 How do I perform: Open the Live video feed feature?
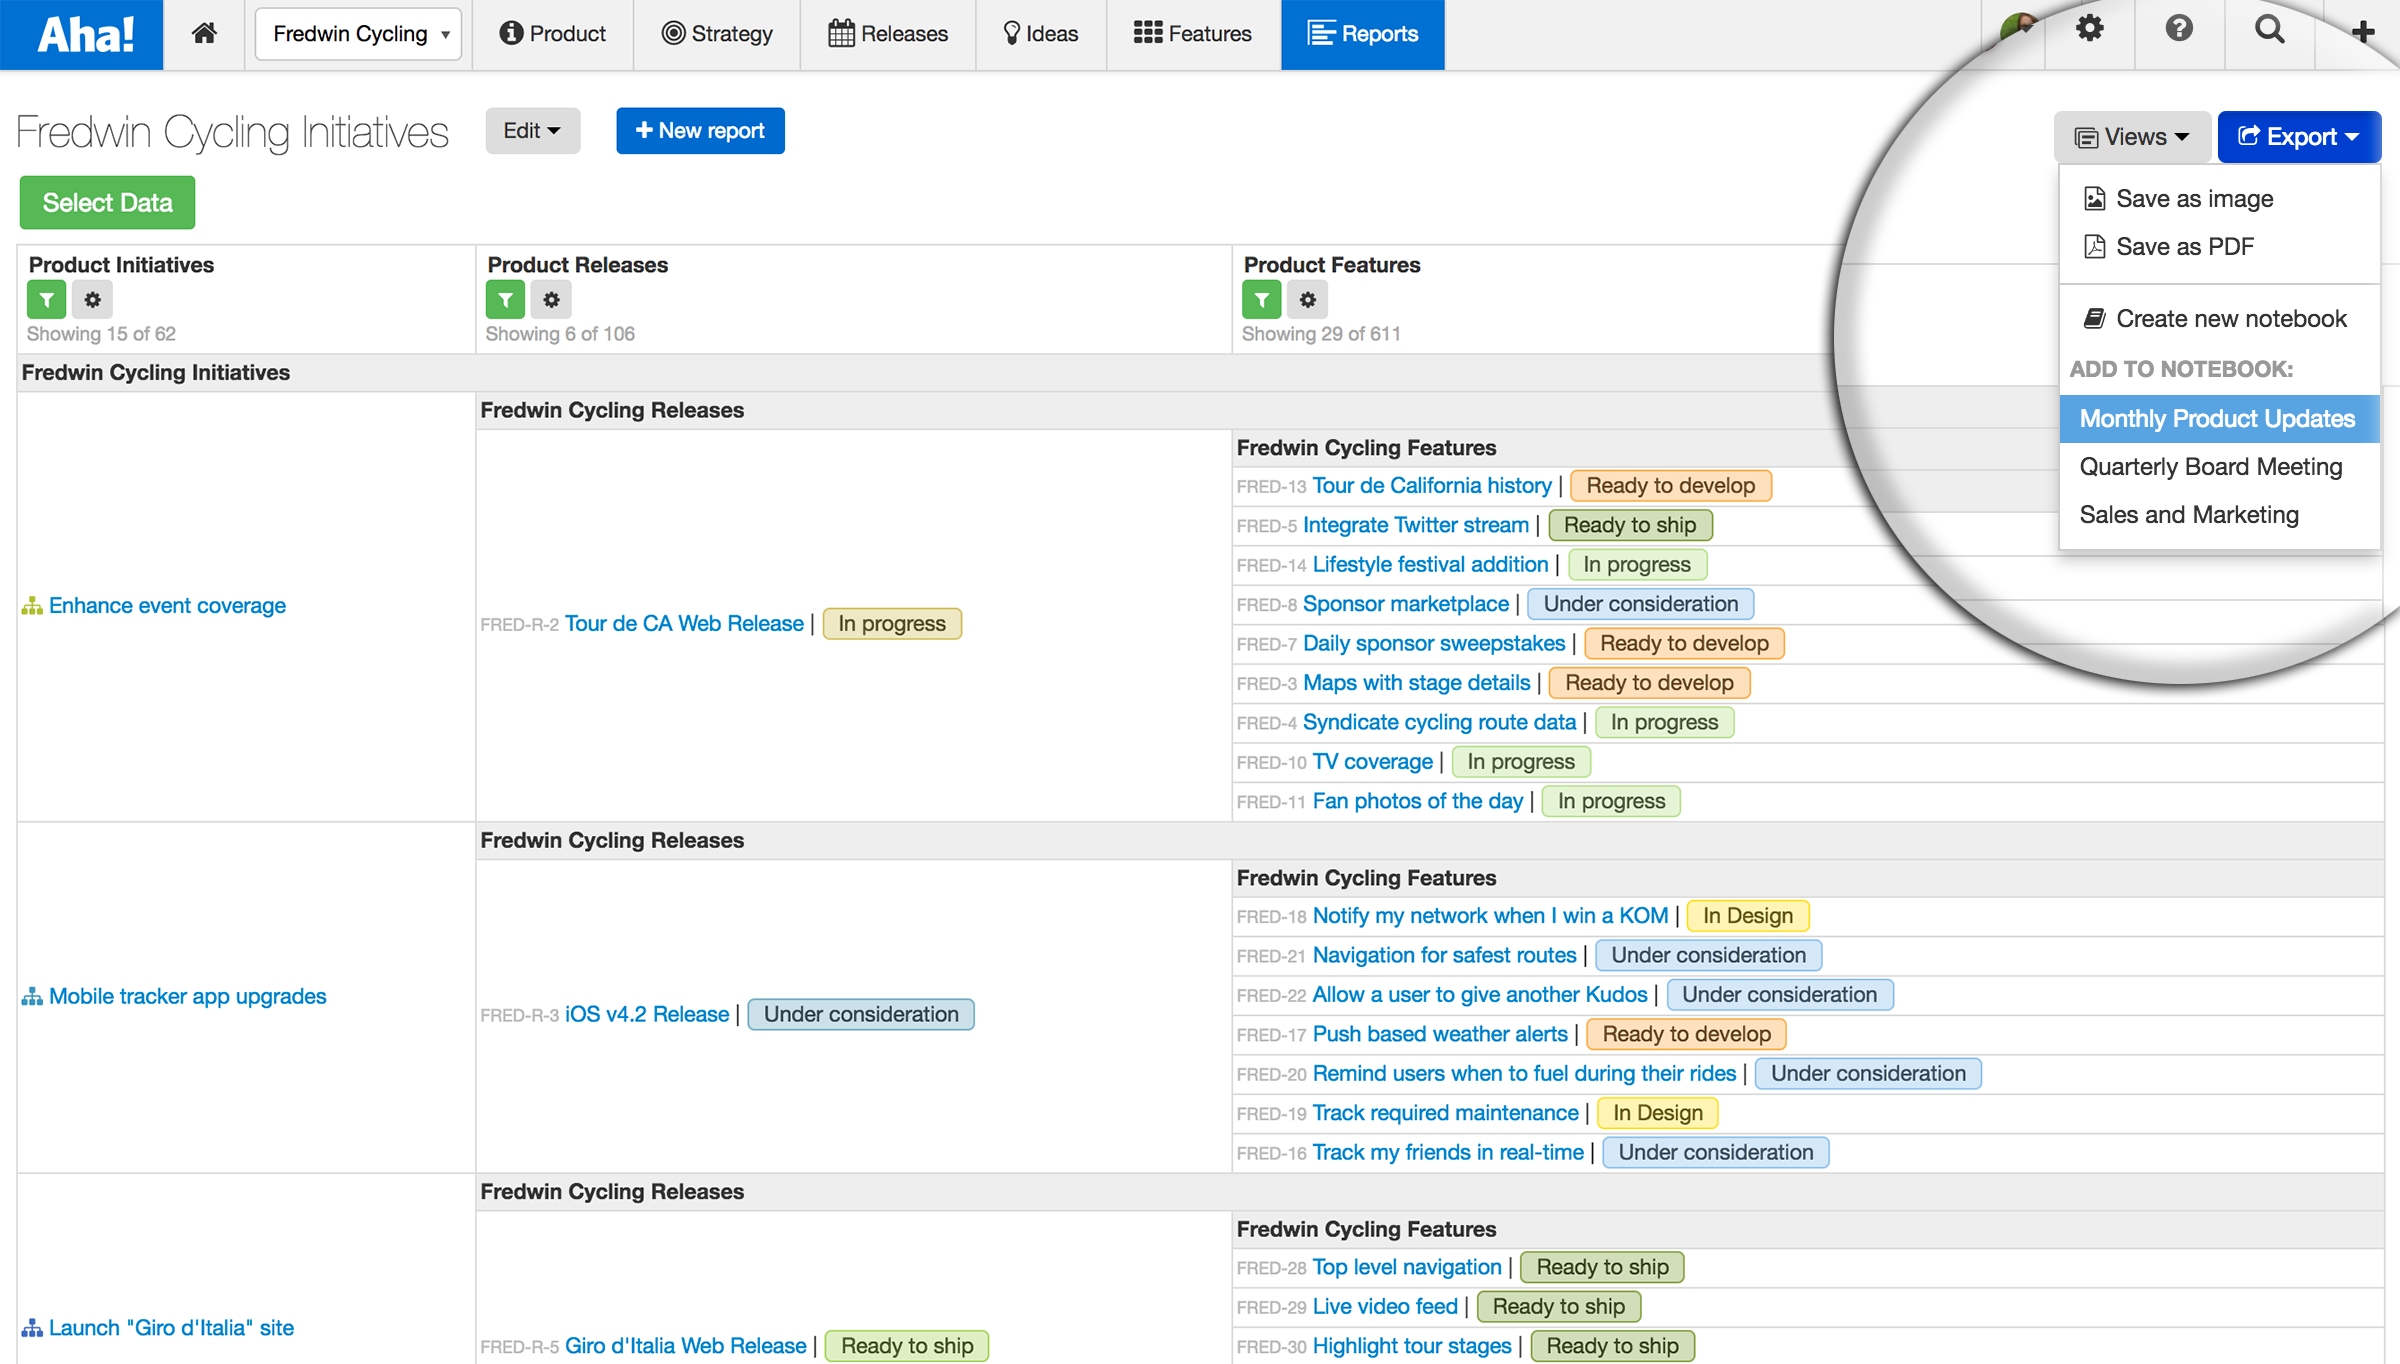[1385, 1307]
